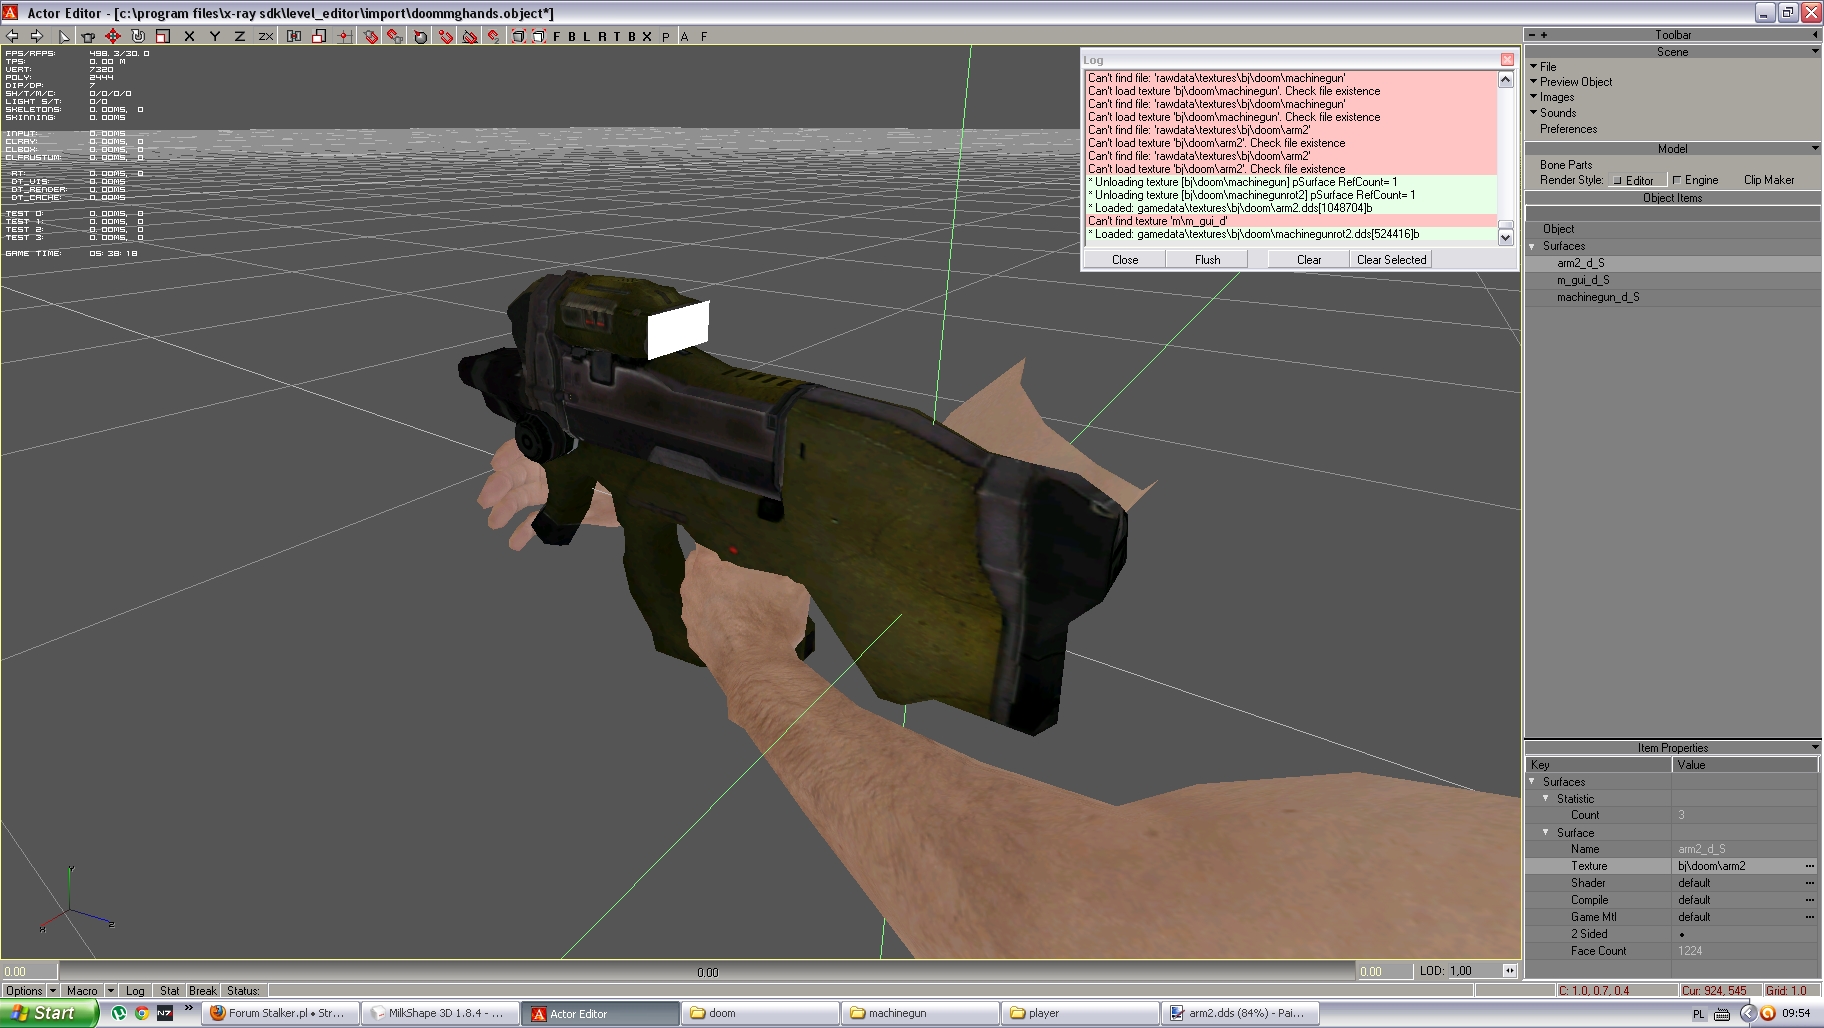This screenshot has width=1824, height=1028.
Task: Click the non-uniform scale icon
Action: pos(319,36)
